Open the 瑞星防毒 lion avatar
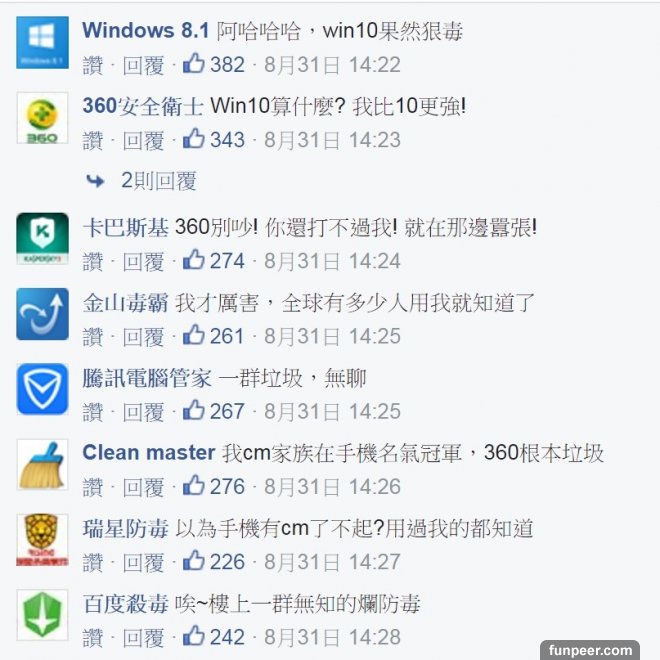 point(42,540)
